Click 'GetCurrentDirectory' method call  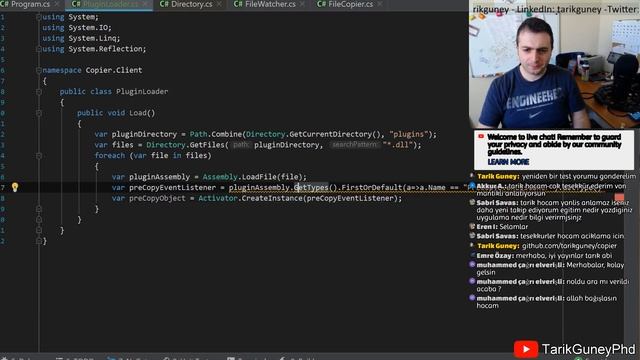[x=331, y=134]
